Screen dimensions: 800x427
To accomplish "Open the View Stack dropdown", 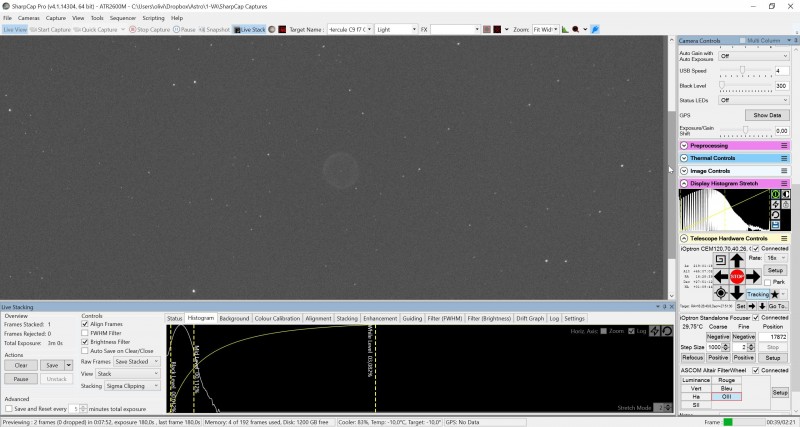I will 128,373.
